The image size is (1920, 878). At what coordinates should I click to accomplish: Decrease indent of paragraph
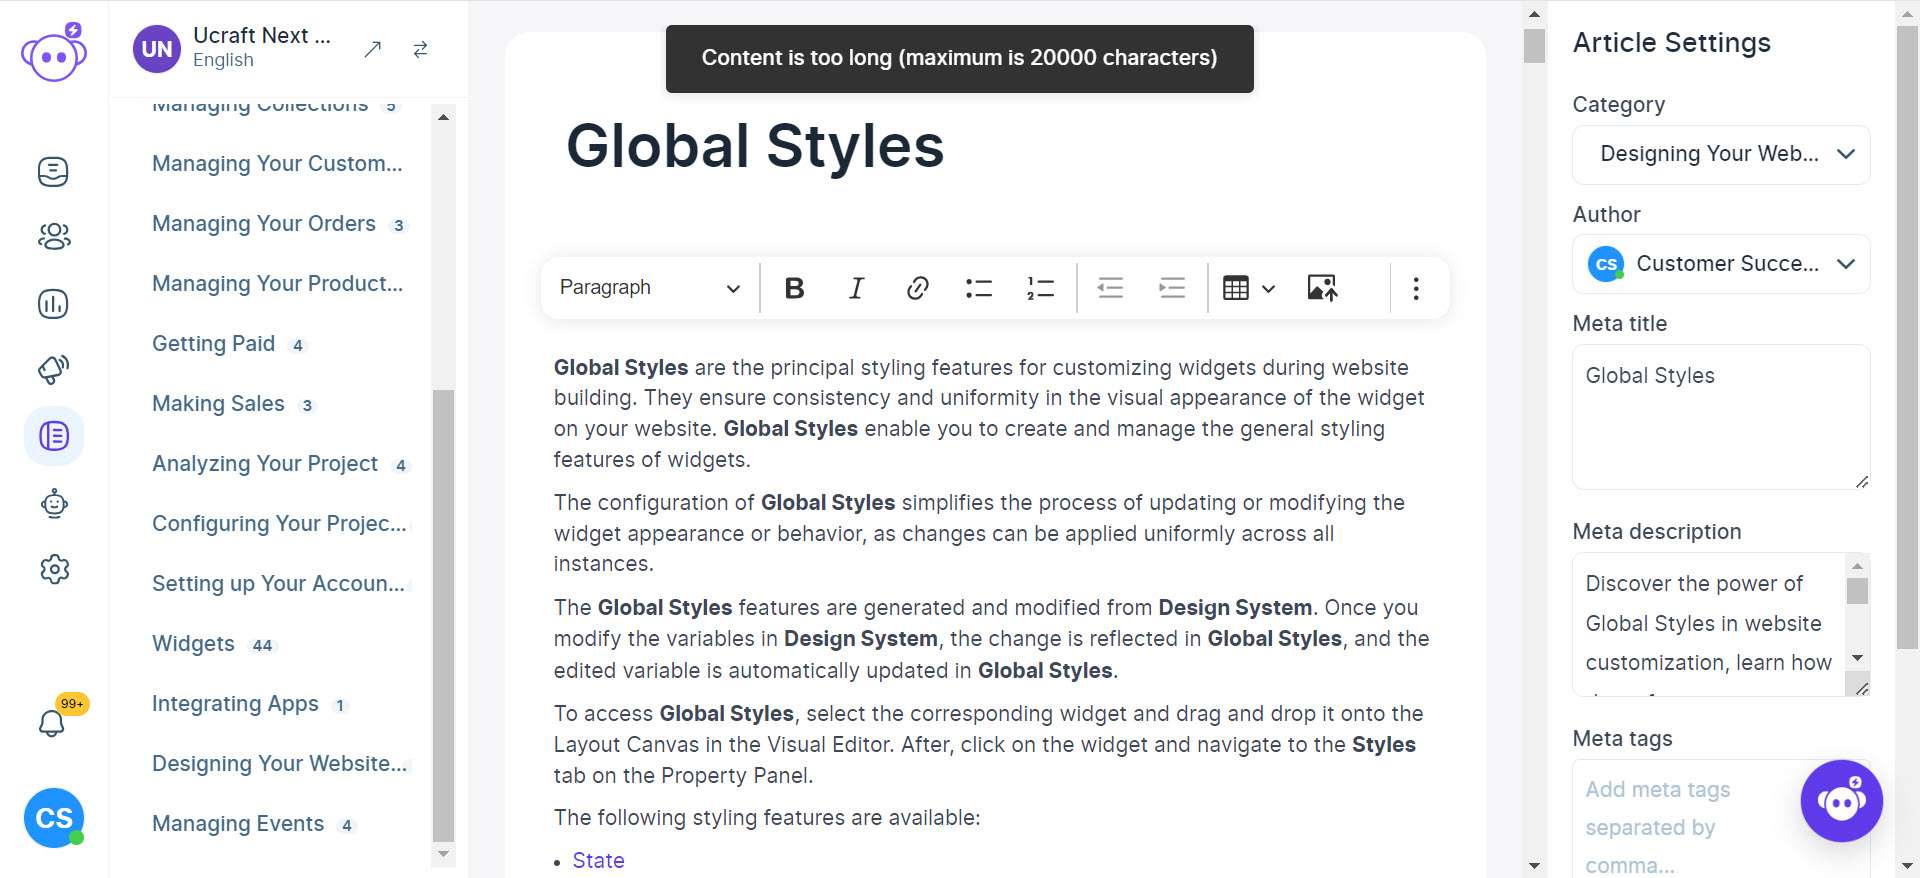click(1110, 288)
